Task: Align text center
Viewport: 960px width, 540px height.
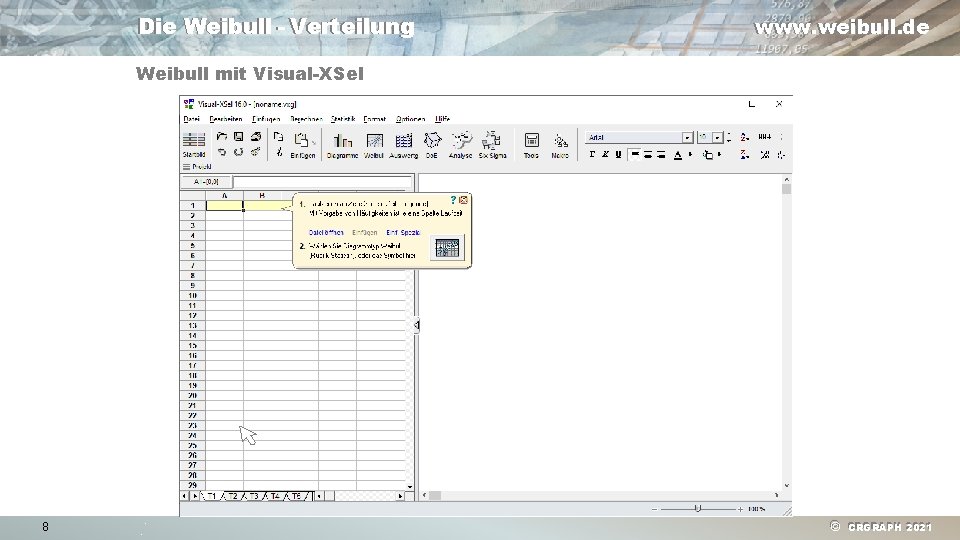Action: tap(648, 155)
